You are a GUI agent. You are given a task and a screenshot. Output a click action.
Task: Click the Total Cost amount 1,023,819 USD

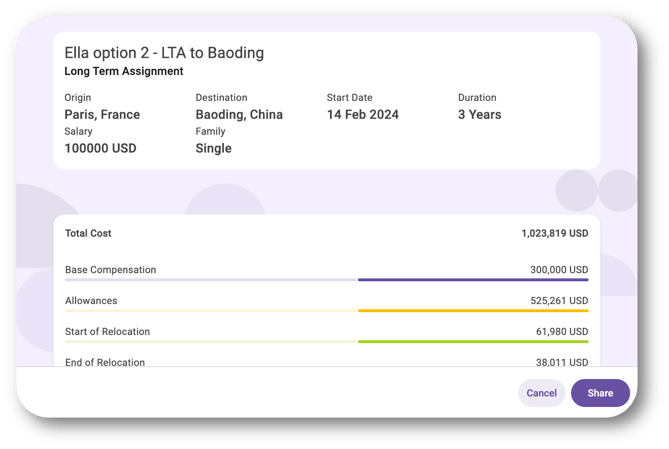click(x=555, y=233)
